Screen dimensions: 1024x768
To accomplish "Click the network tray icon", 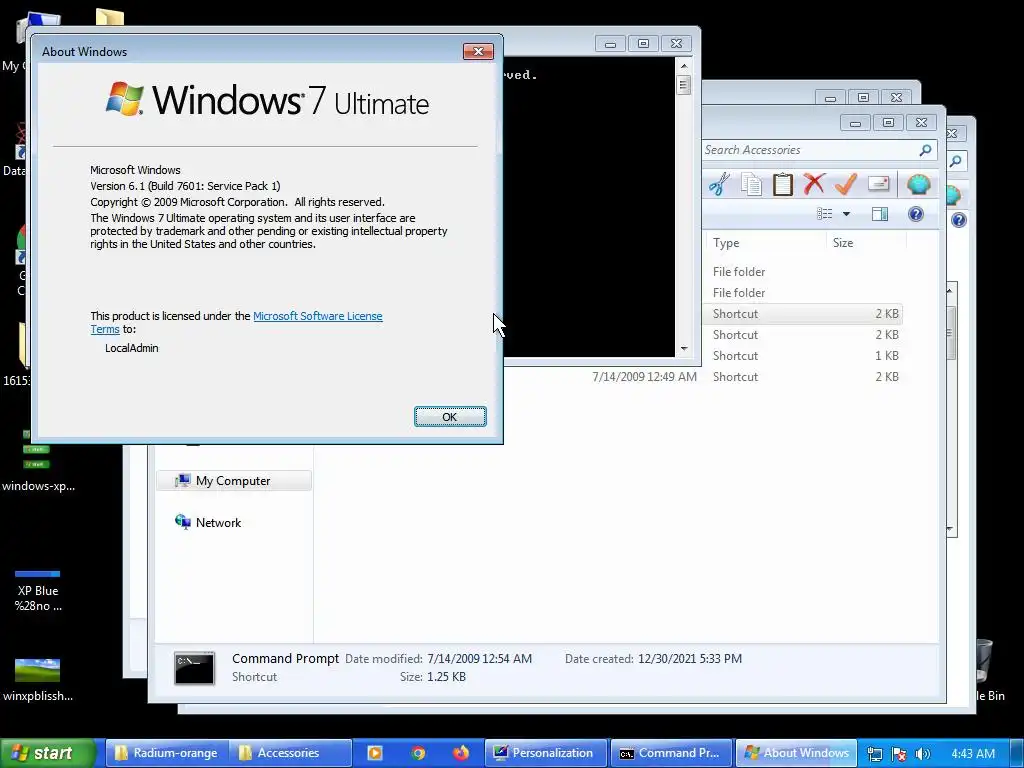I will [x=874, y=754].
